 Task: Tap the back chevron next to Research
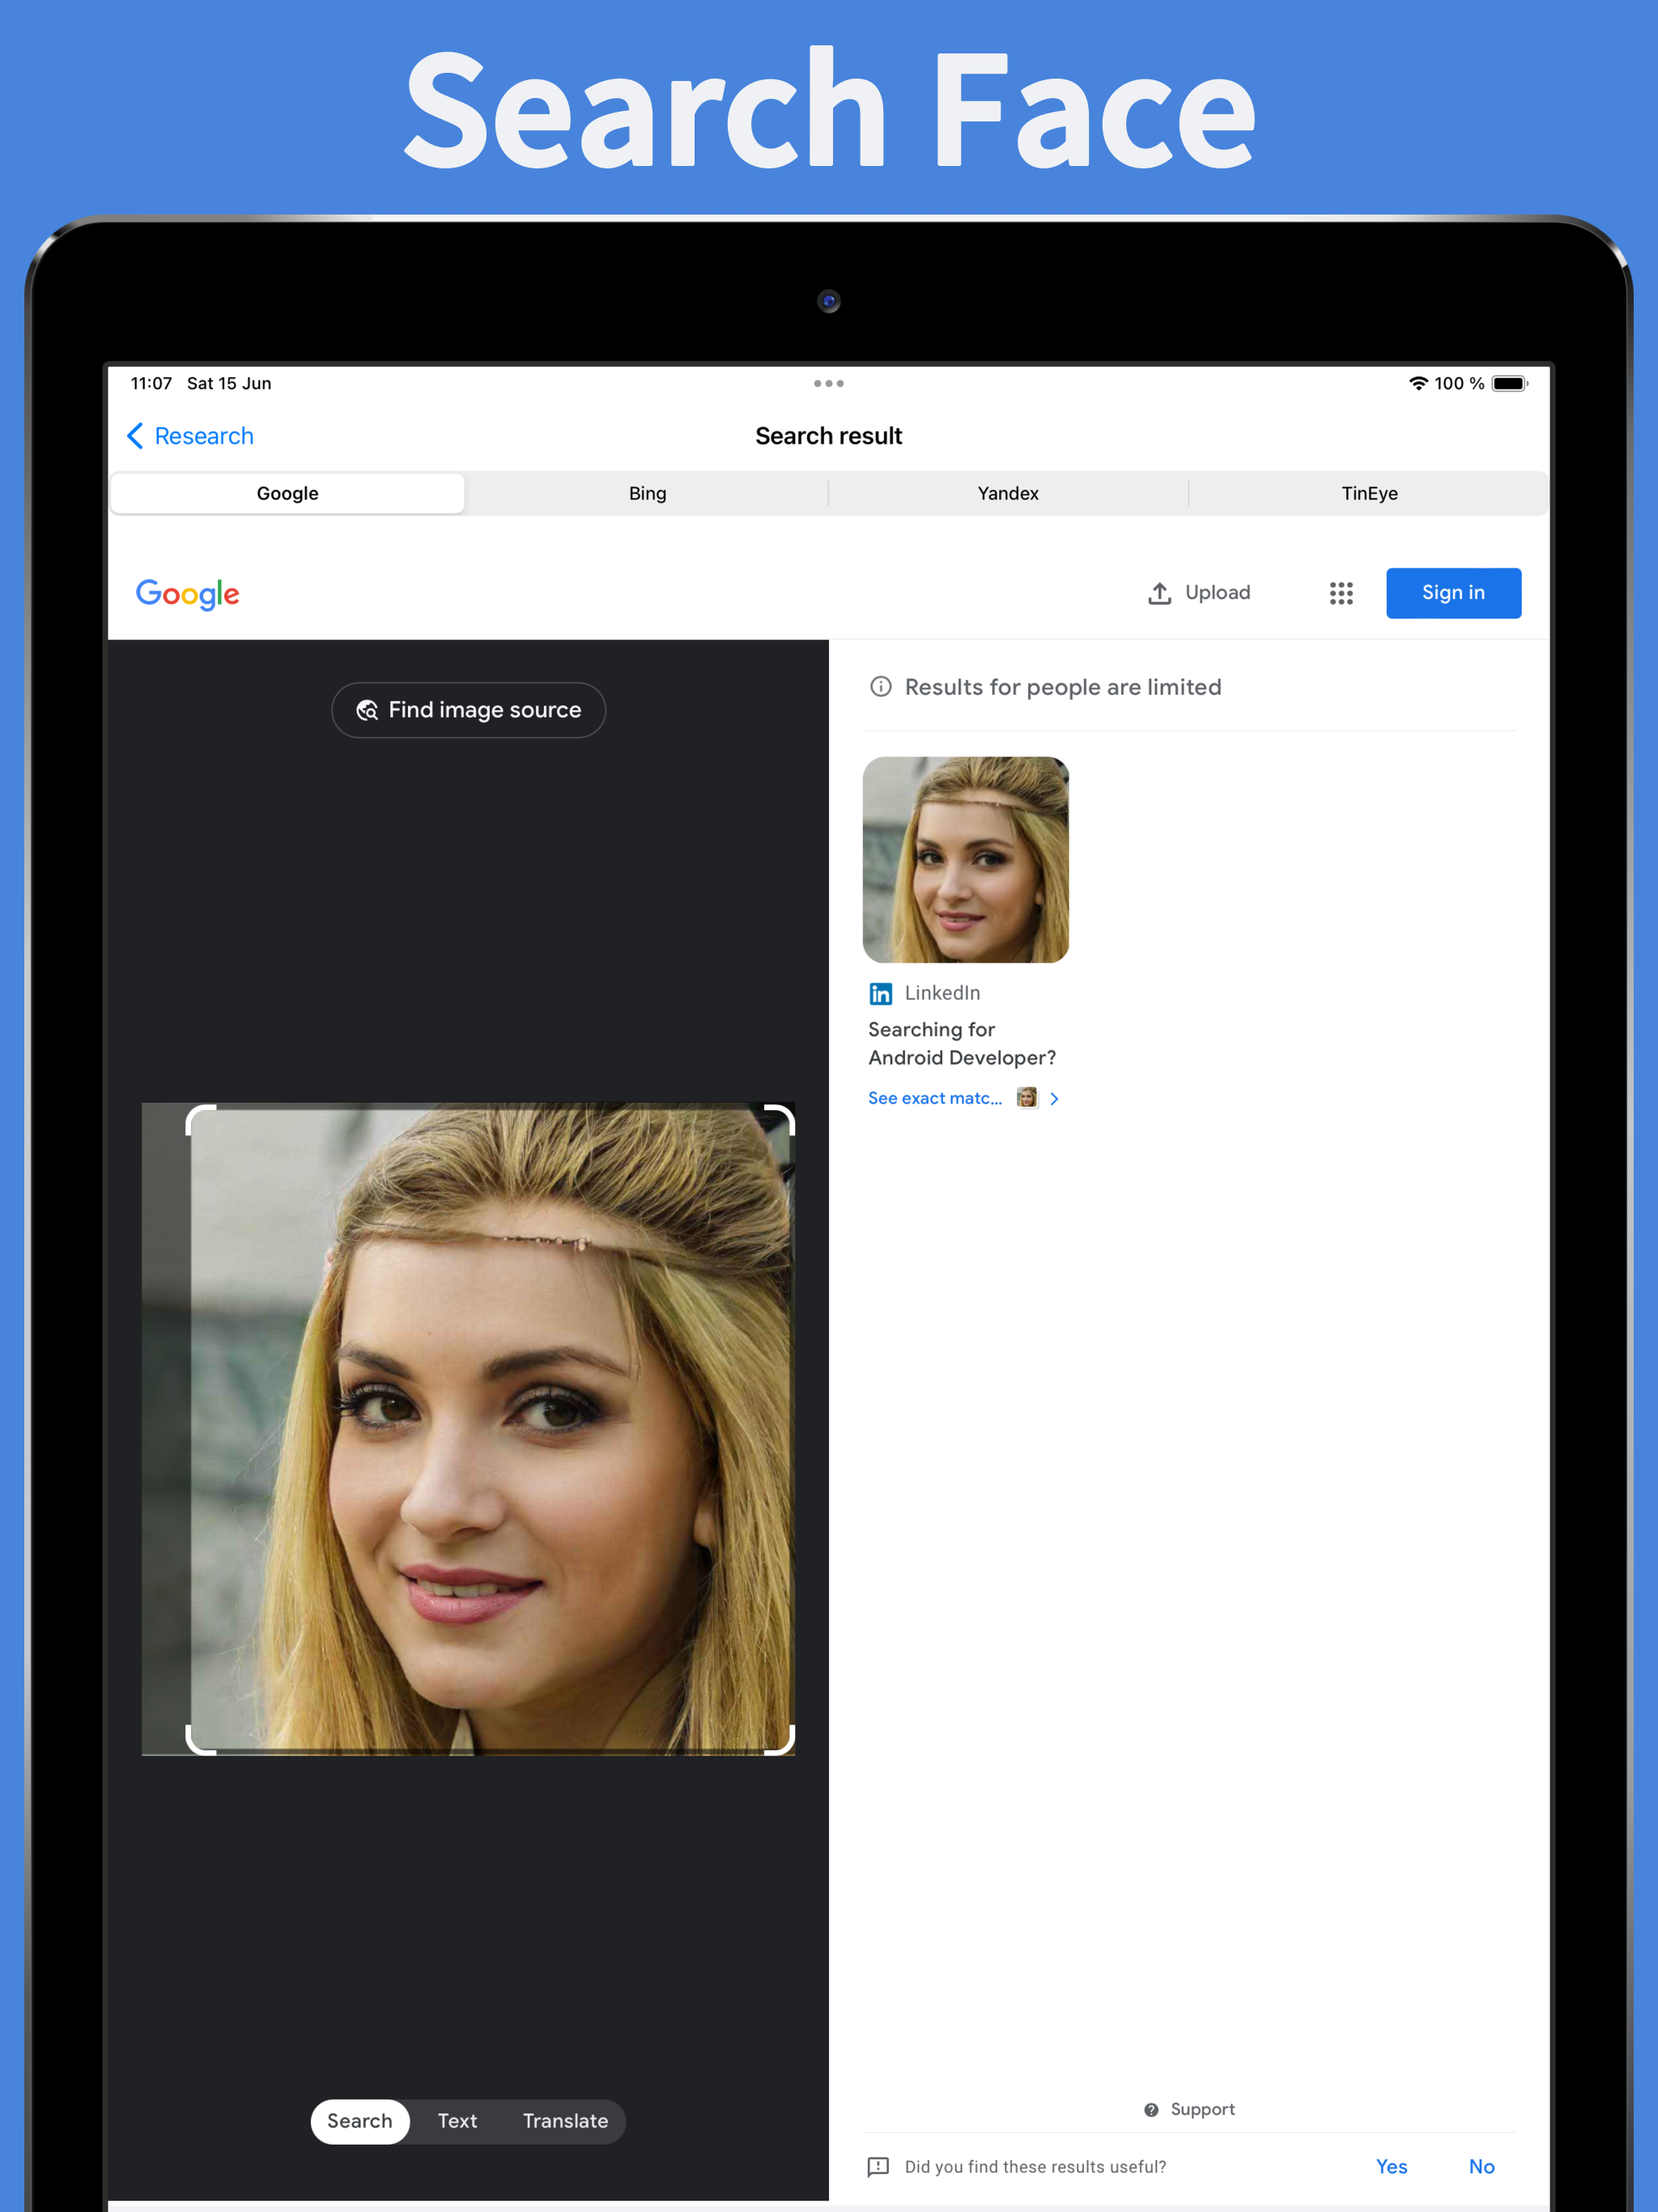tap(136, 436)
